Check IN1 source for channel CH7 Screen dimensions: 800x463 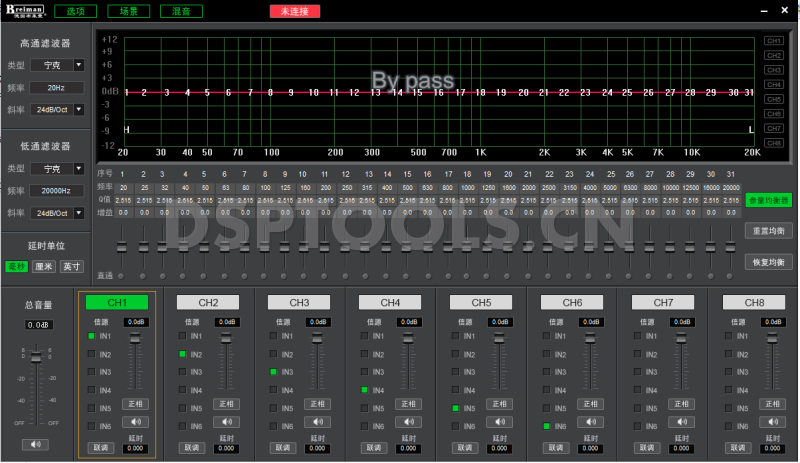click(x=638, y=337)
